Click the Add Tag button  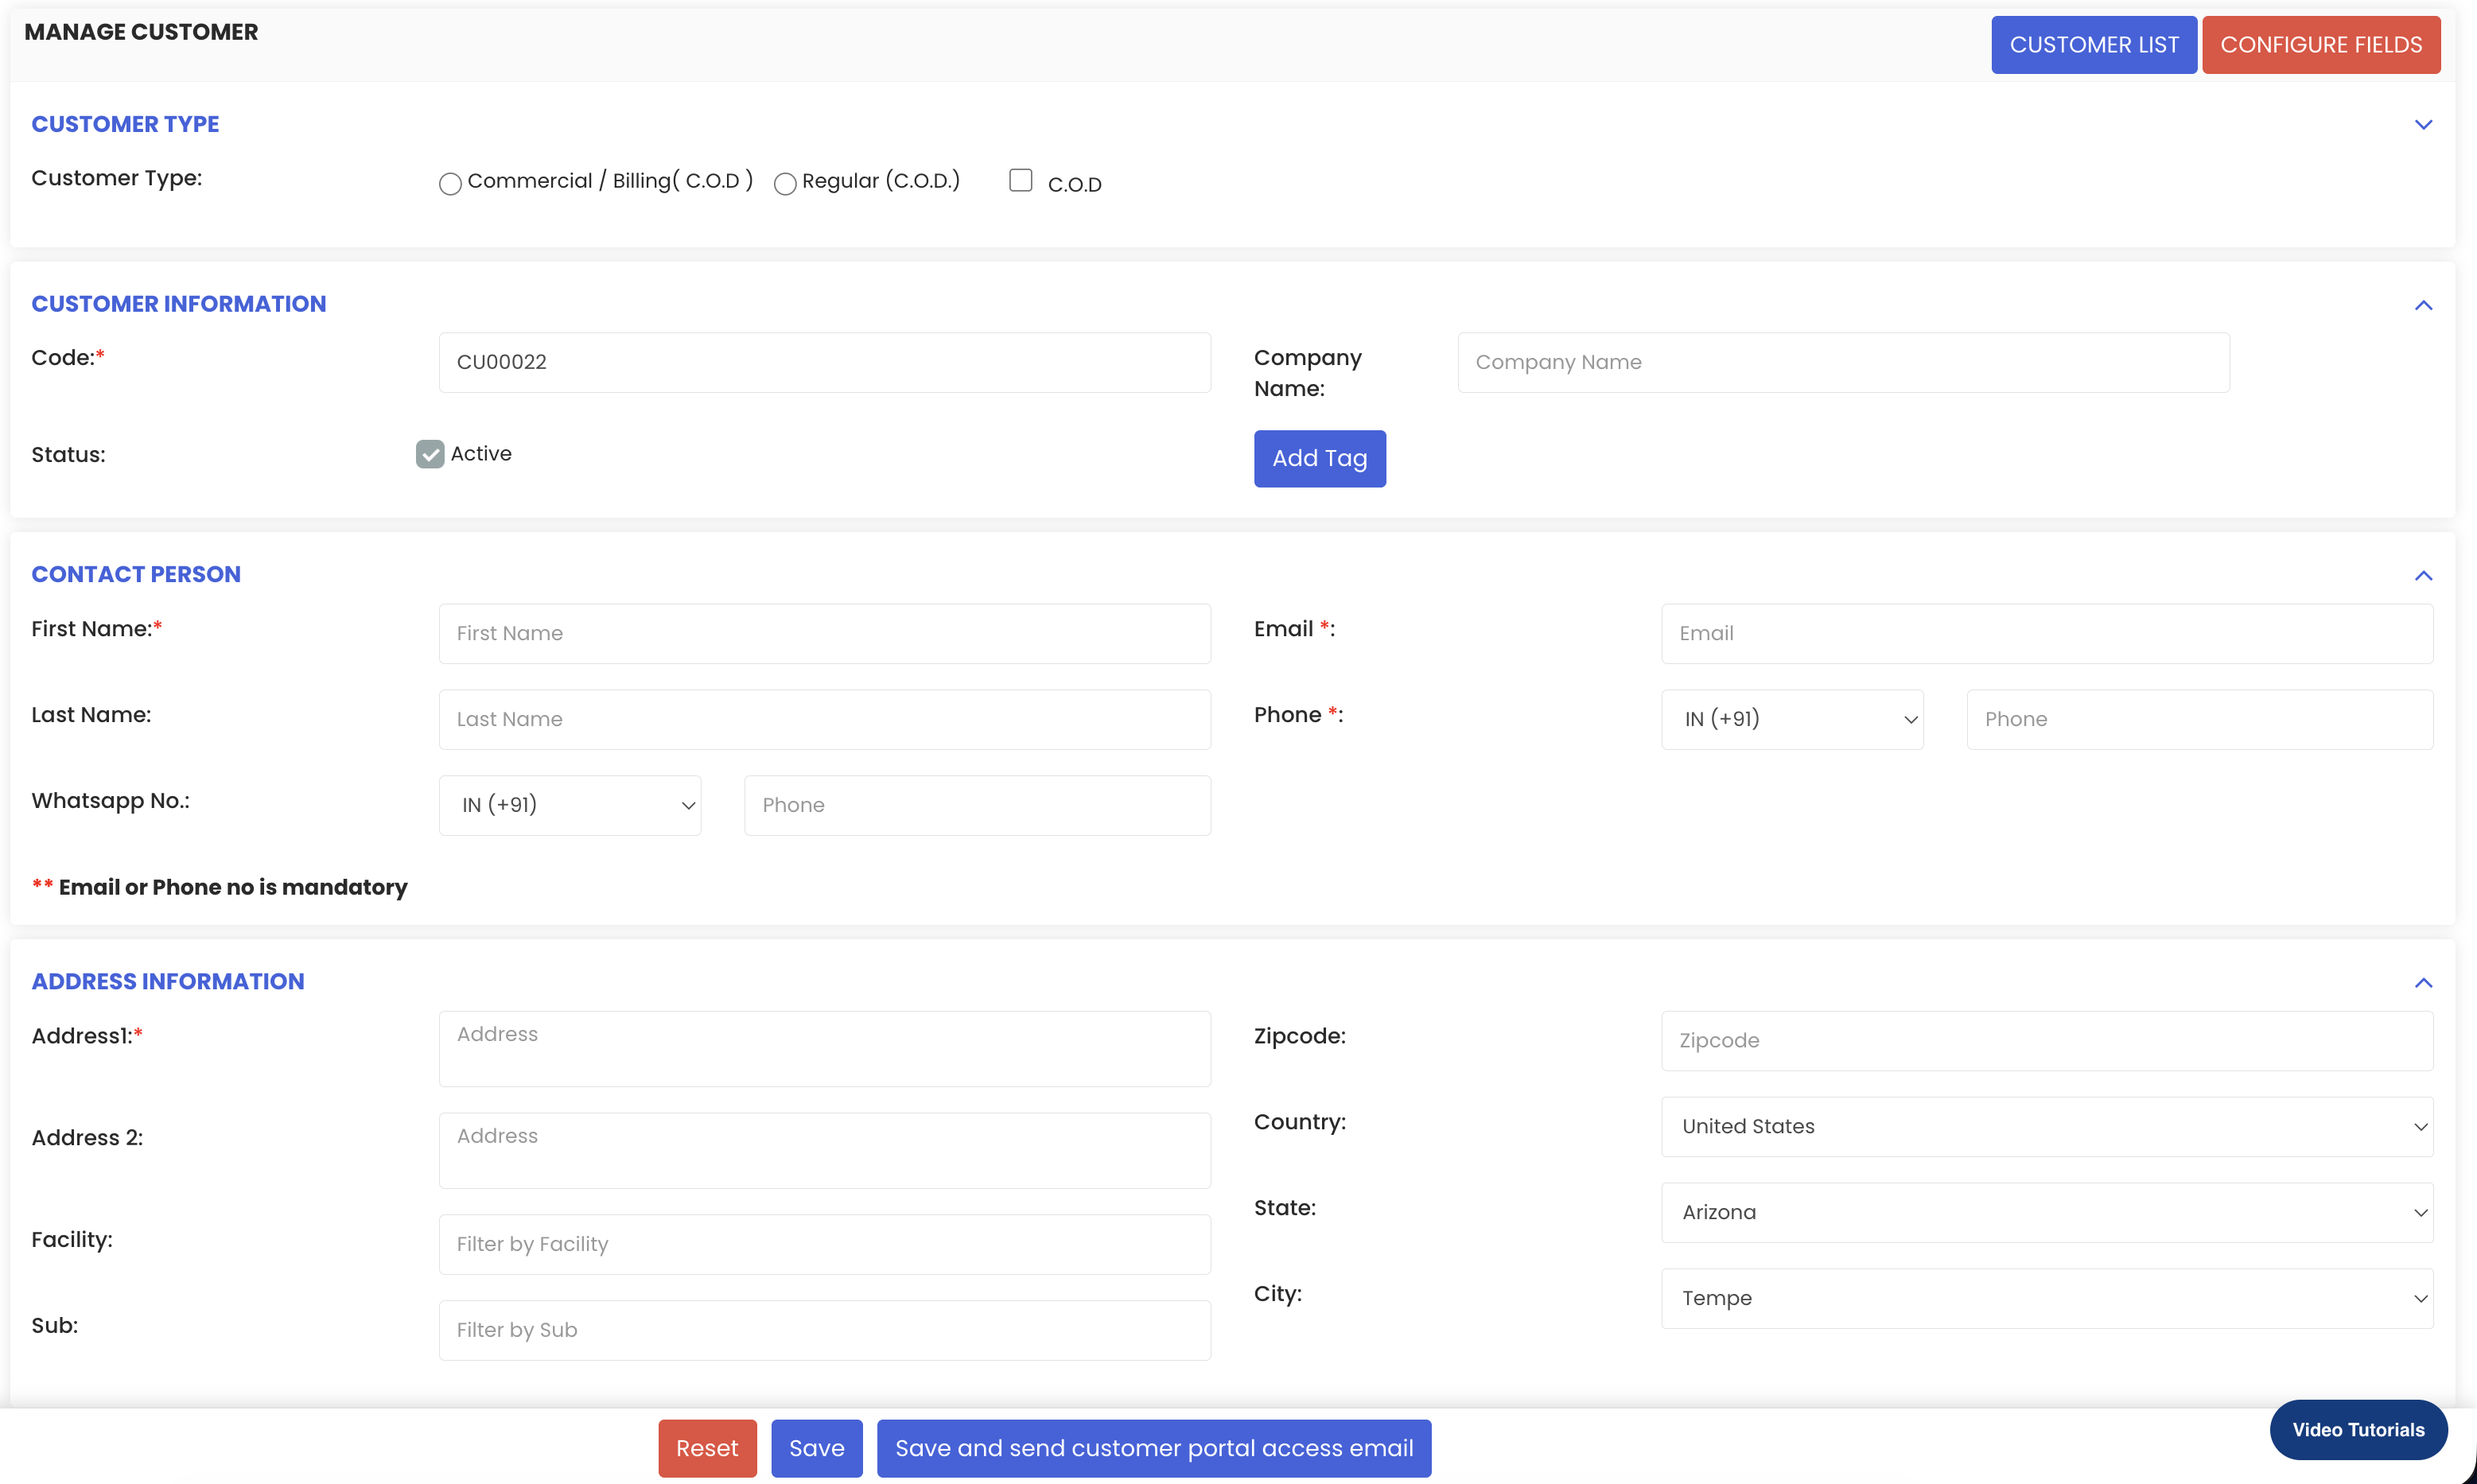1319,458
